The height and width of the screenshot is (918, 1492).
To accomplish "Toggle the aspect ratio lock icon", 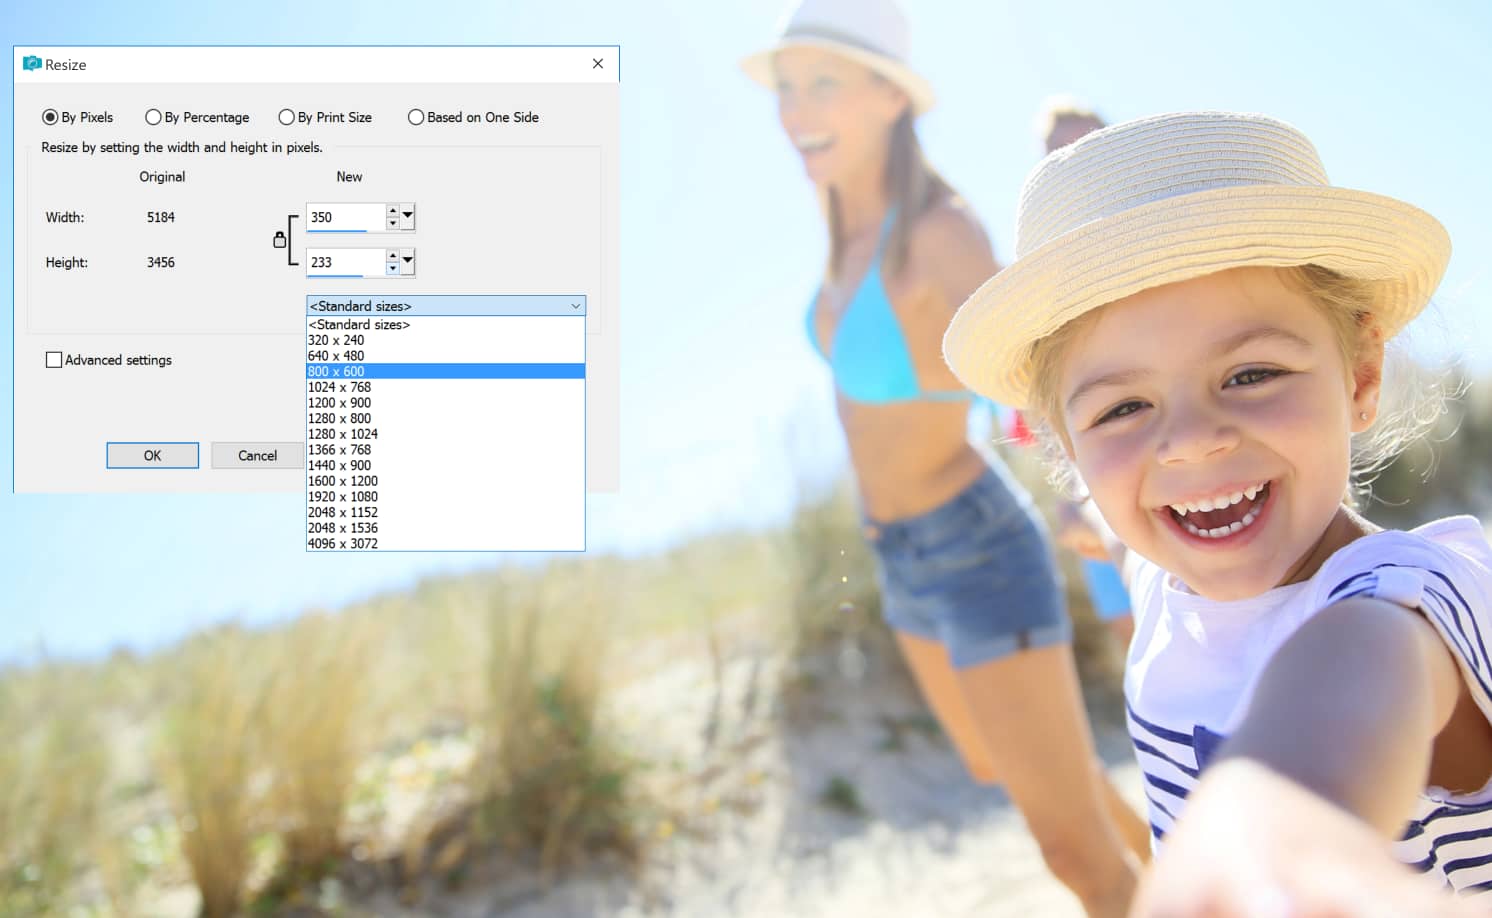I will coord(280,240).
